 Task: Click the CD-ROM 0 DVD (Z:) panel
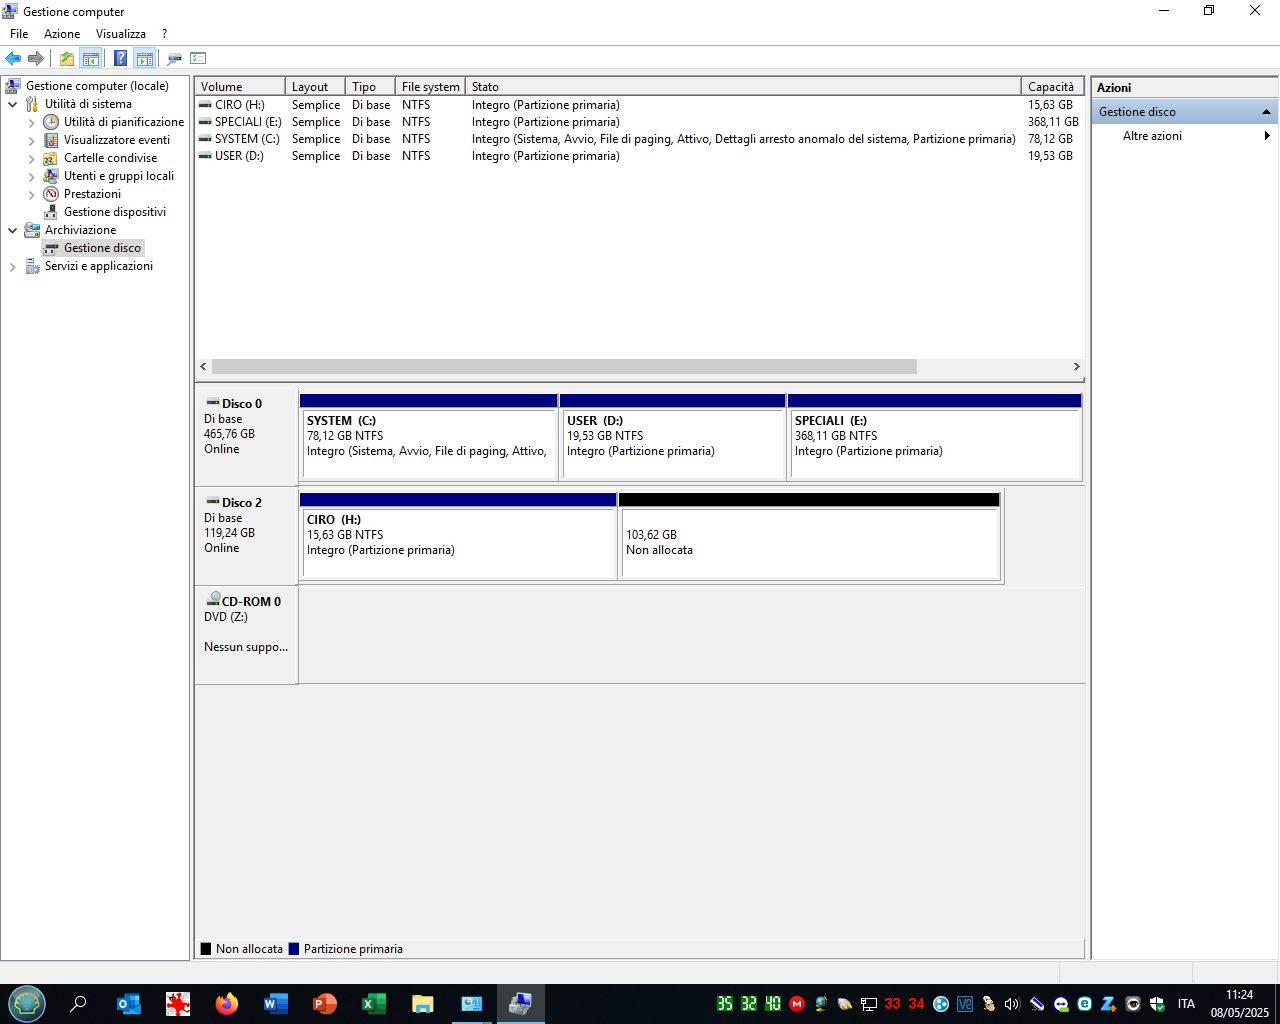246,635
